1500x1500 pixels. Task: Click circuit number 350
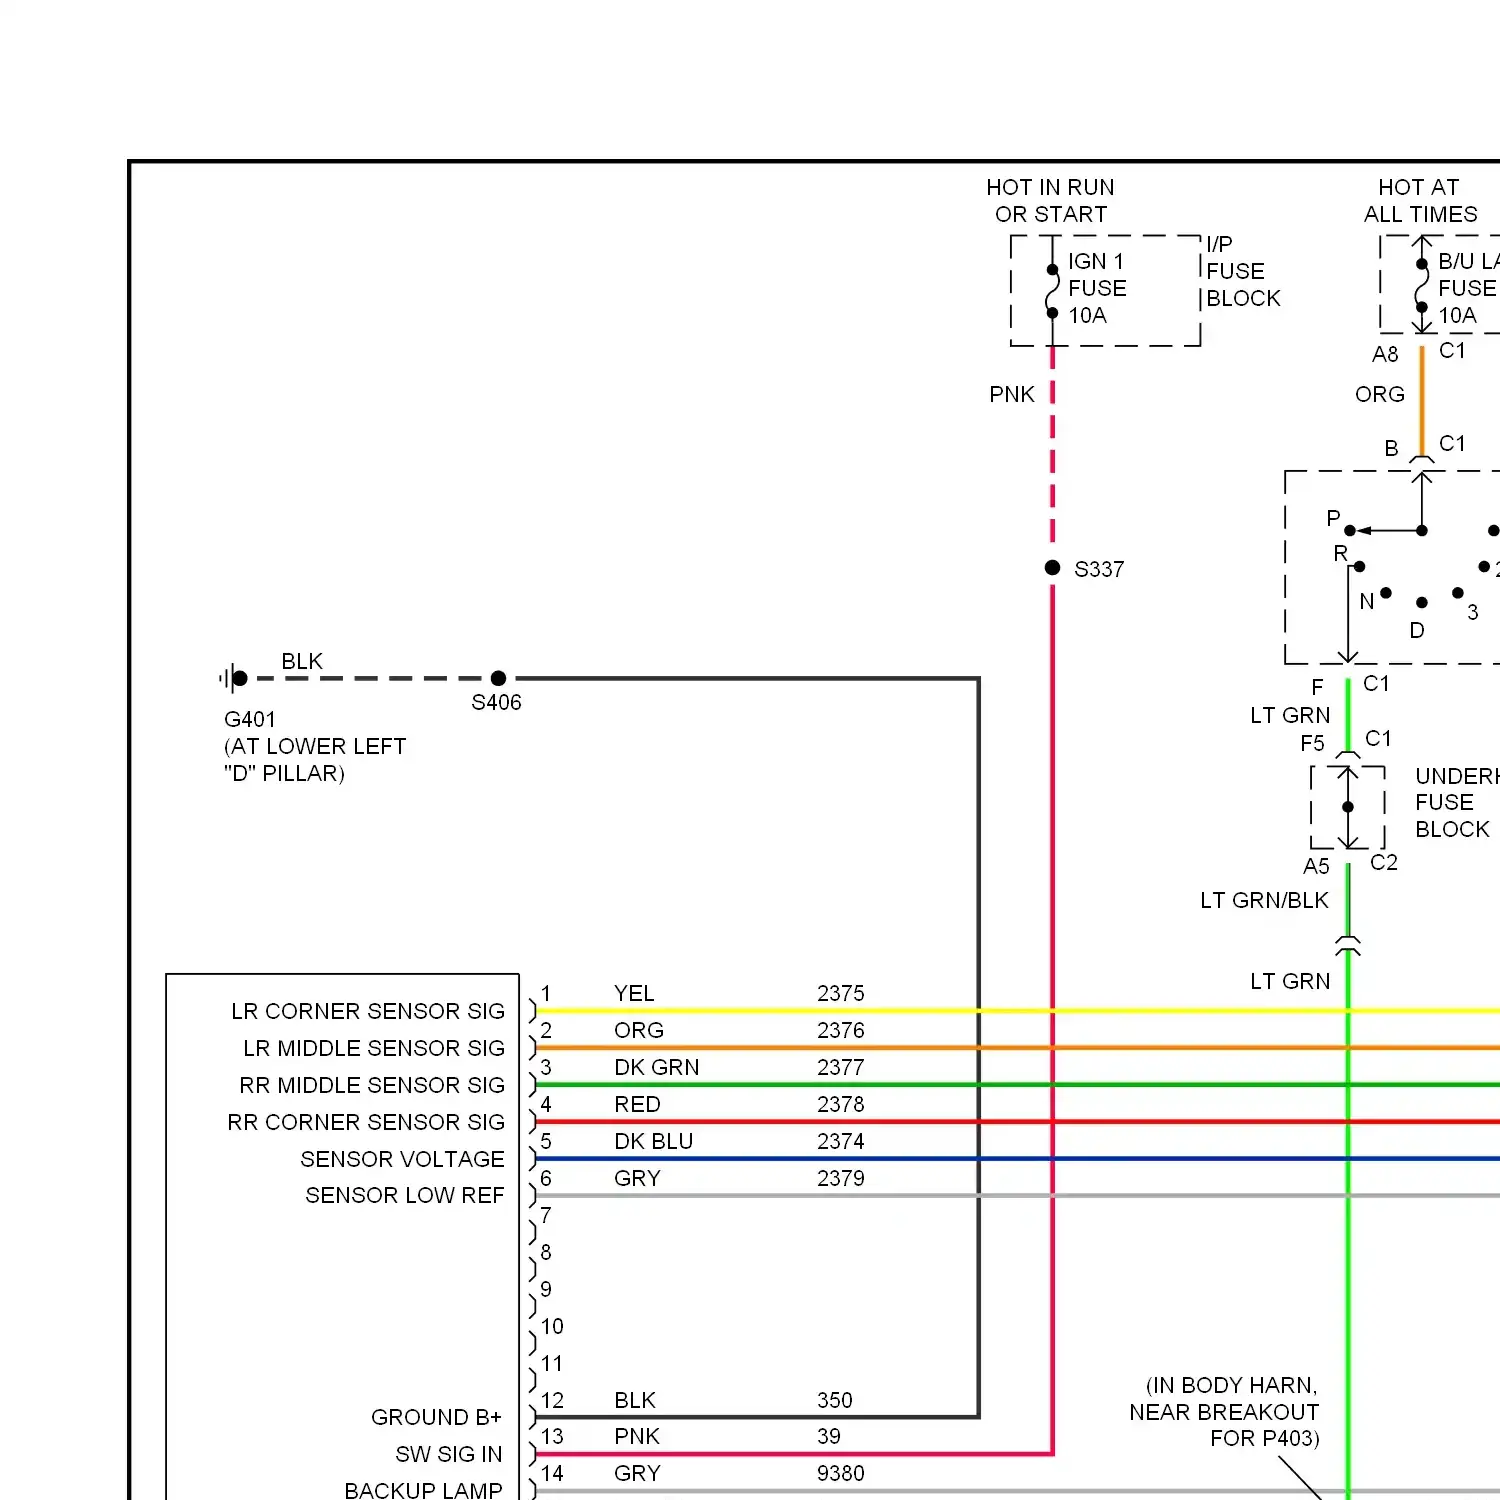point(834,1400)
